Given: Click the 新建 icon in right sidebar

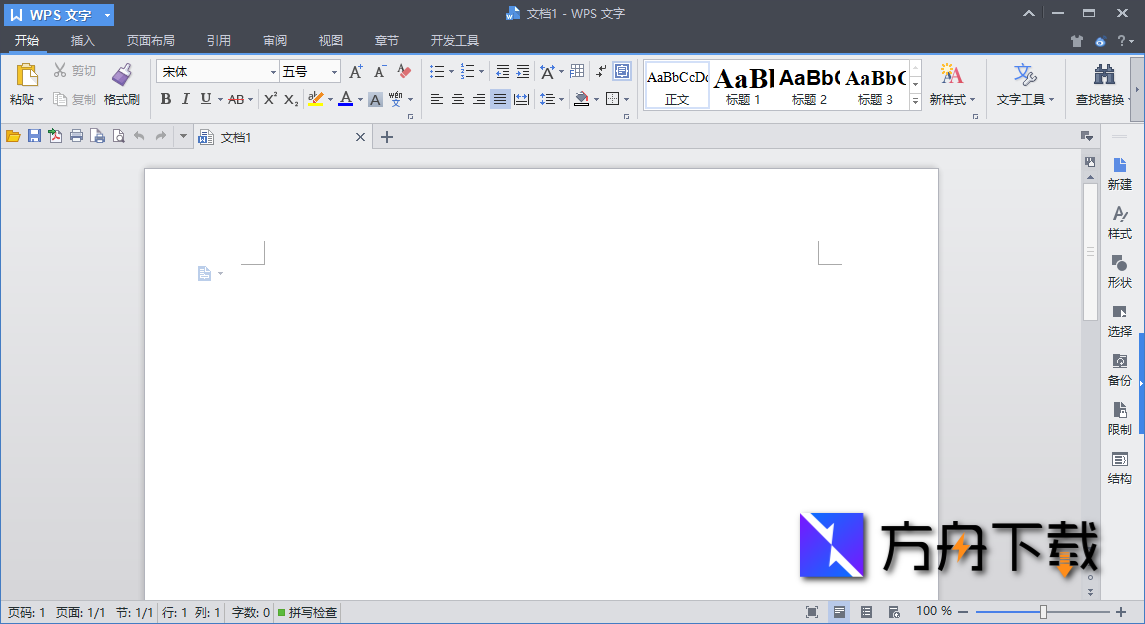Looking at the screenshot, I should pos(1120,172).
